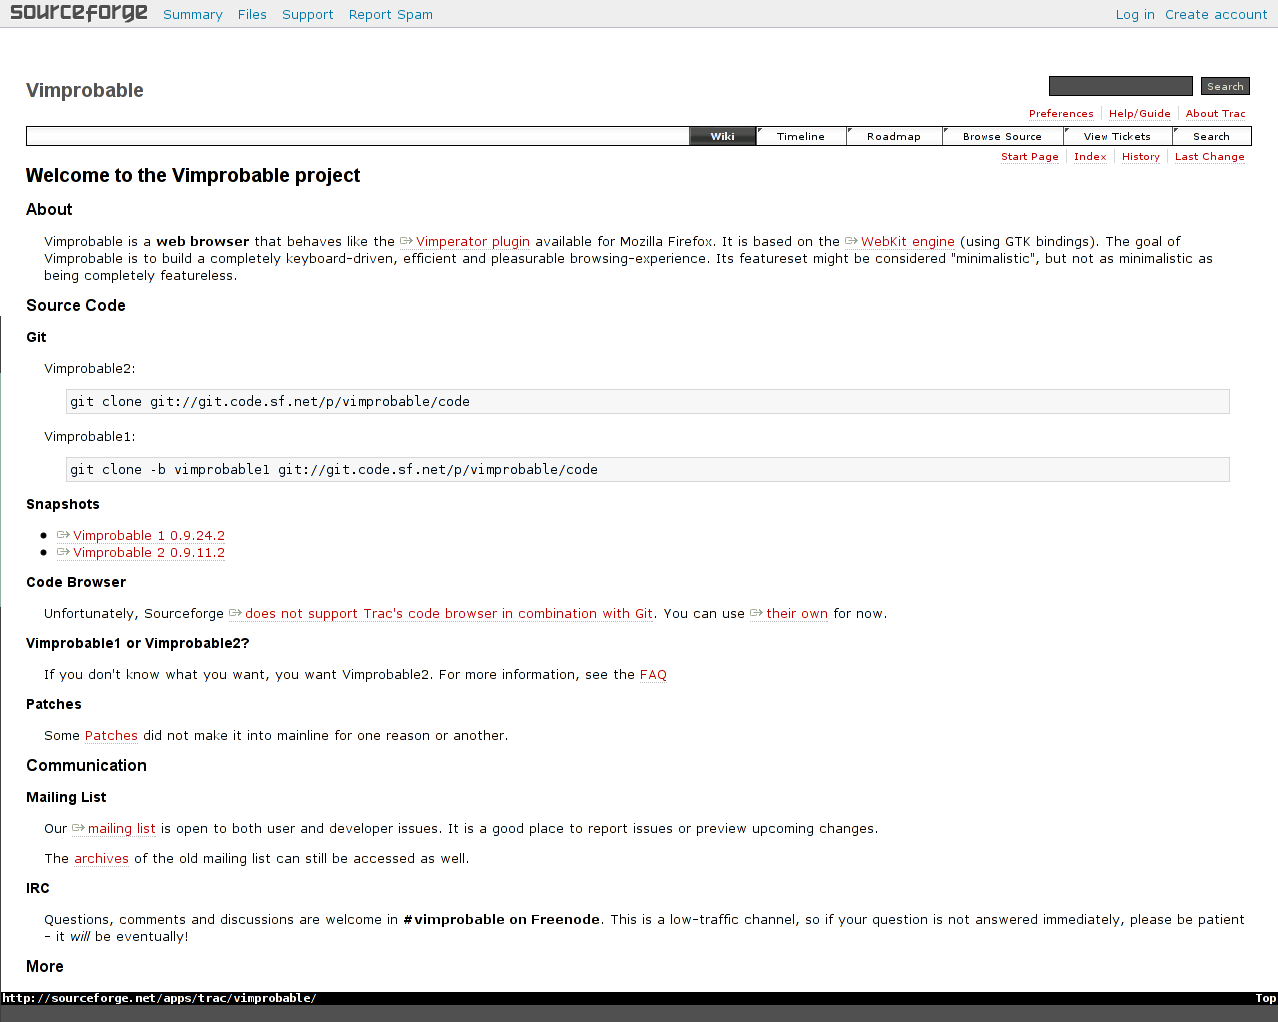Image resolution: width=1278 pixels, height=1022 pixels.
Task: Click the SourceForge logo
Action: coord(78,13)
